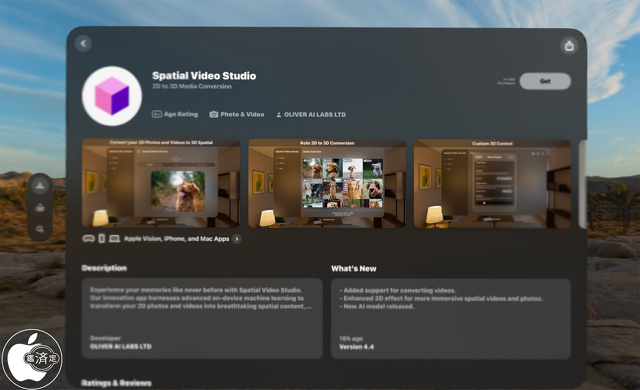The image size is (640, 390).
Task: Click the Apple Vision headset device icon
Action: coord(89,239)
